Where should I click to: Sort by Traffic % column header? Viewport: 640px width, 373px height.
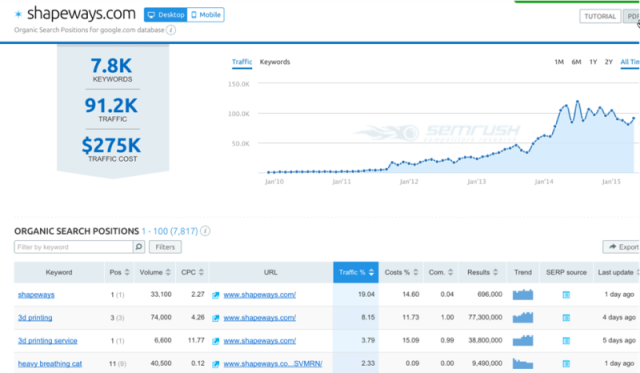(x=356, y=272)
